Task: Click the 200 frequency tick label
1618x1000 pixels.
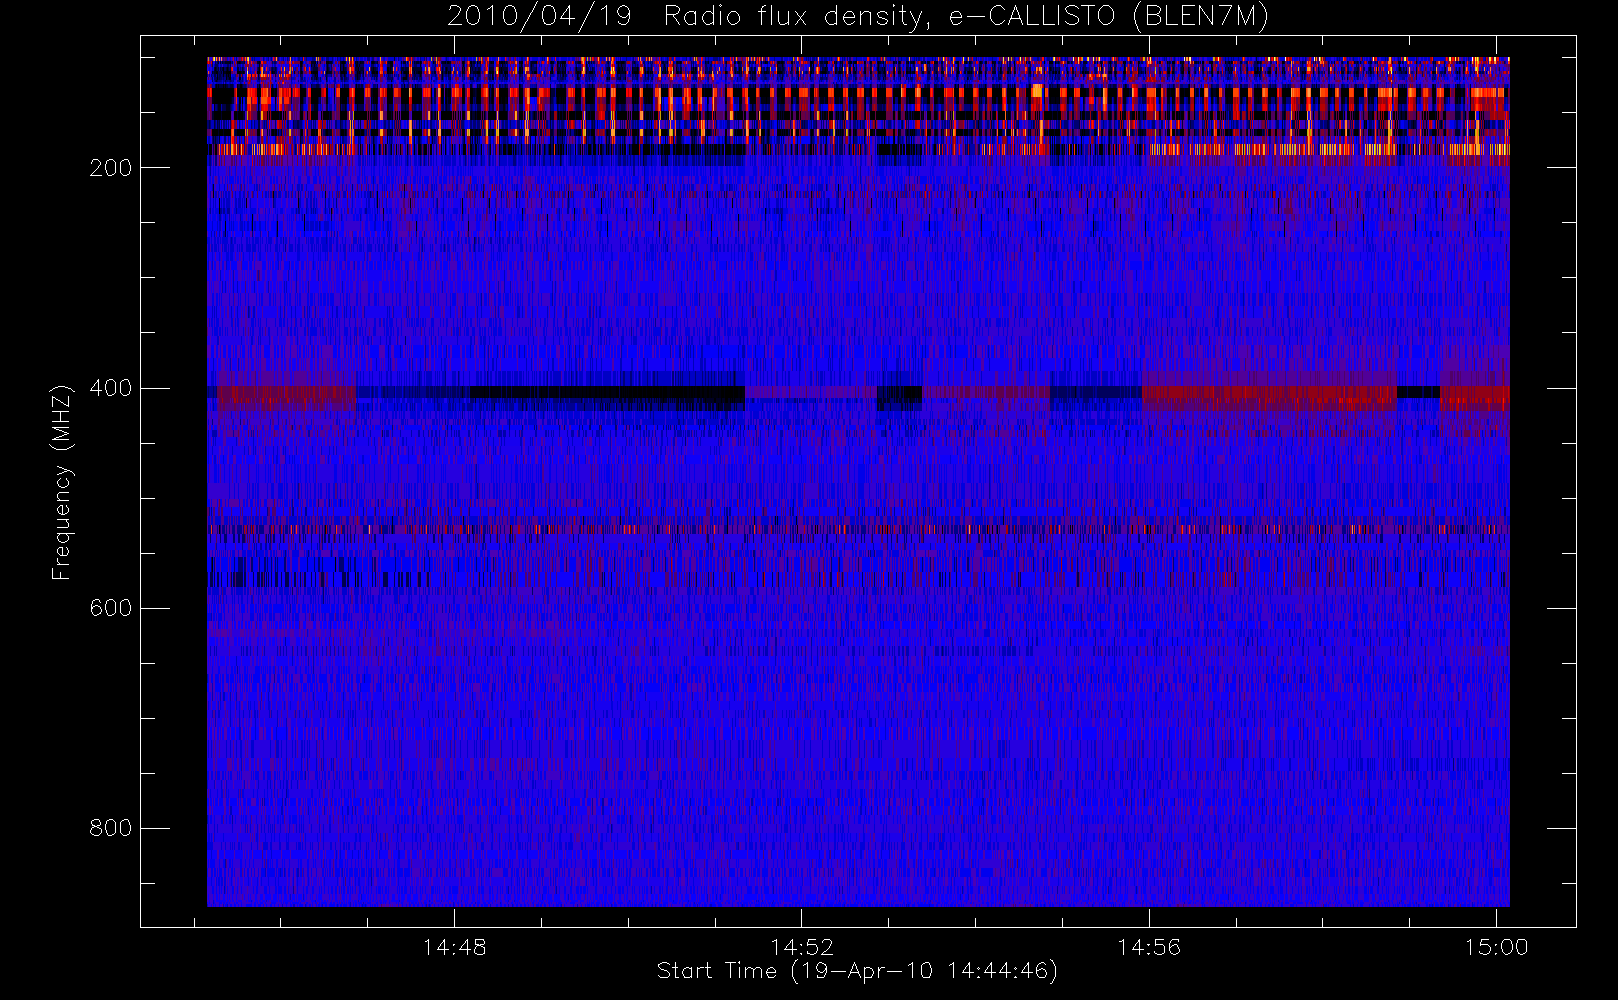Action: pyautogui.click(x=110, y=168)
